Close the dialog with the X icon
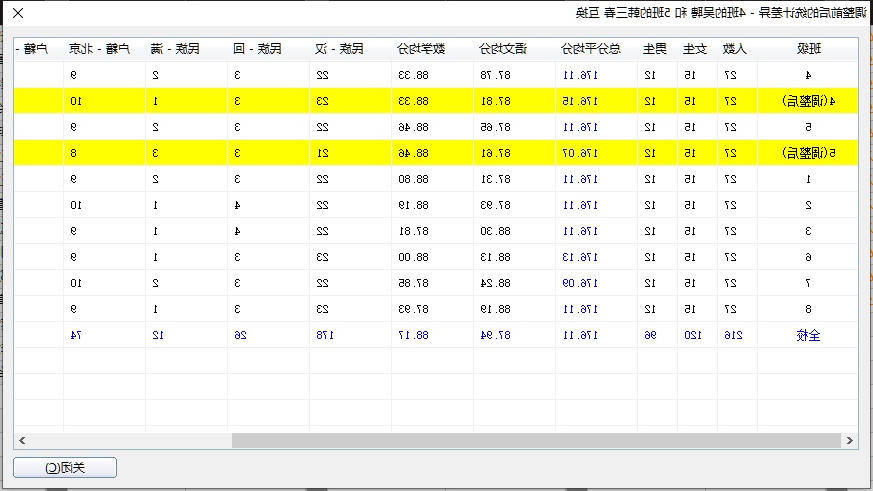 (x=18, y=13)
